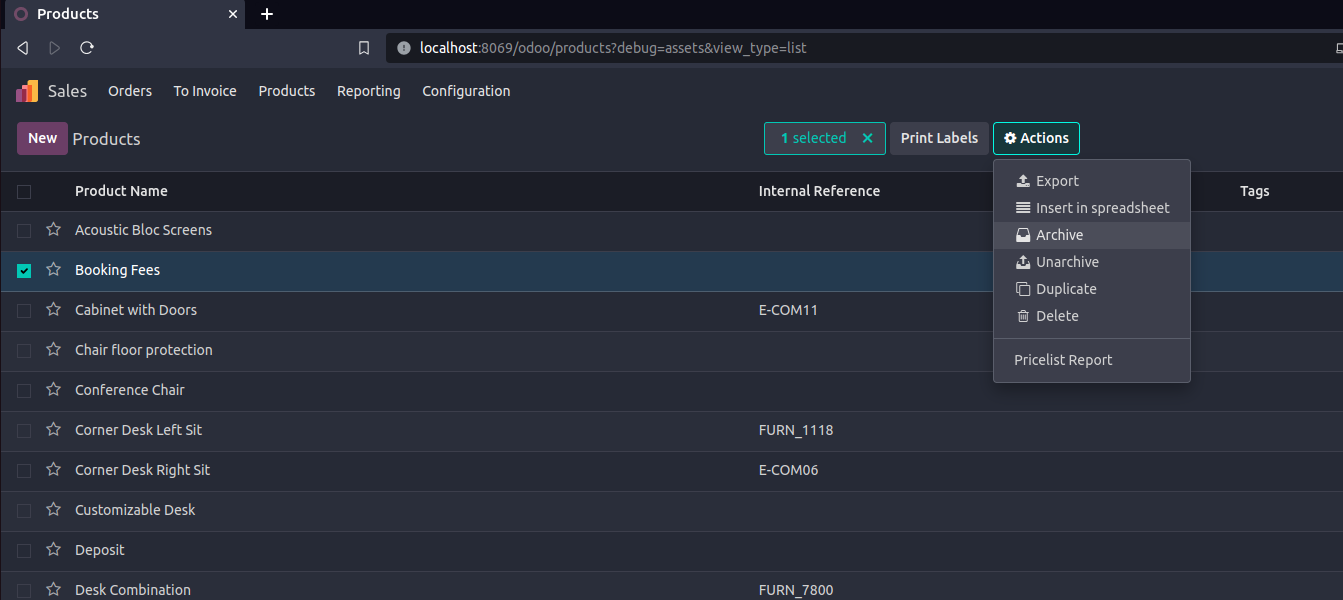Screen dimensions: 1343x600
Task: Sort by Product Name column header
Action: [121, 191]
